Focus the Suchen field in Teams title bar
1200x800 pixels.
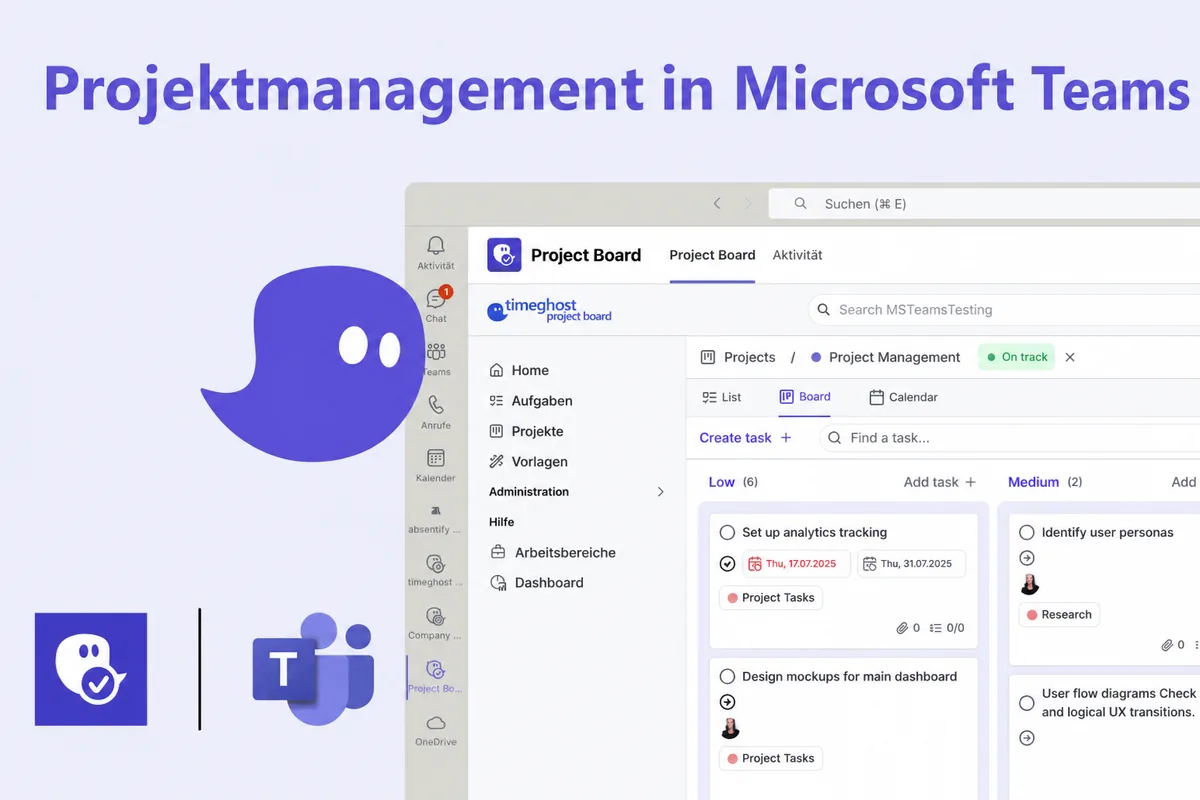[984, 204]
